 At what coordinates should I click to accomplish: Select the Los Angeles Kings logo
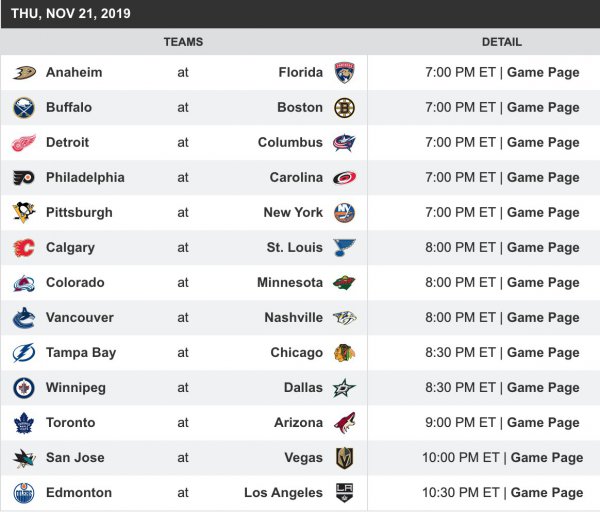click(344, 492)
